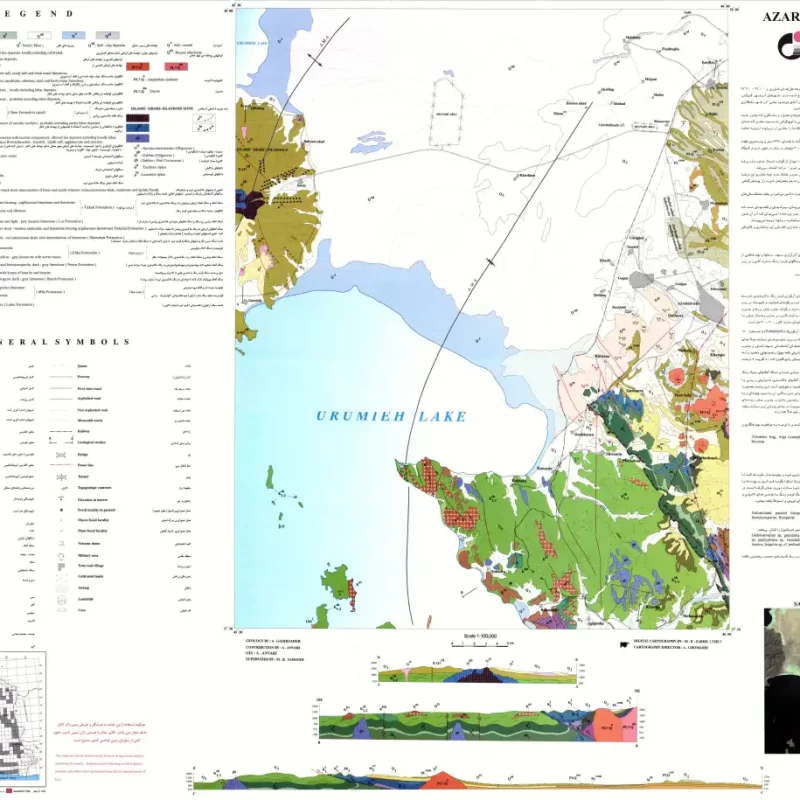Click the "URUMIEH LAKE" map label
The height and width of the screenshot is (800, 800).
click(391, 416)
